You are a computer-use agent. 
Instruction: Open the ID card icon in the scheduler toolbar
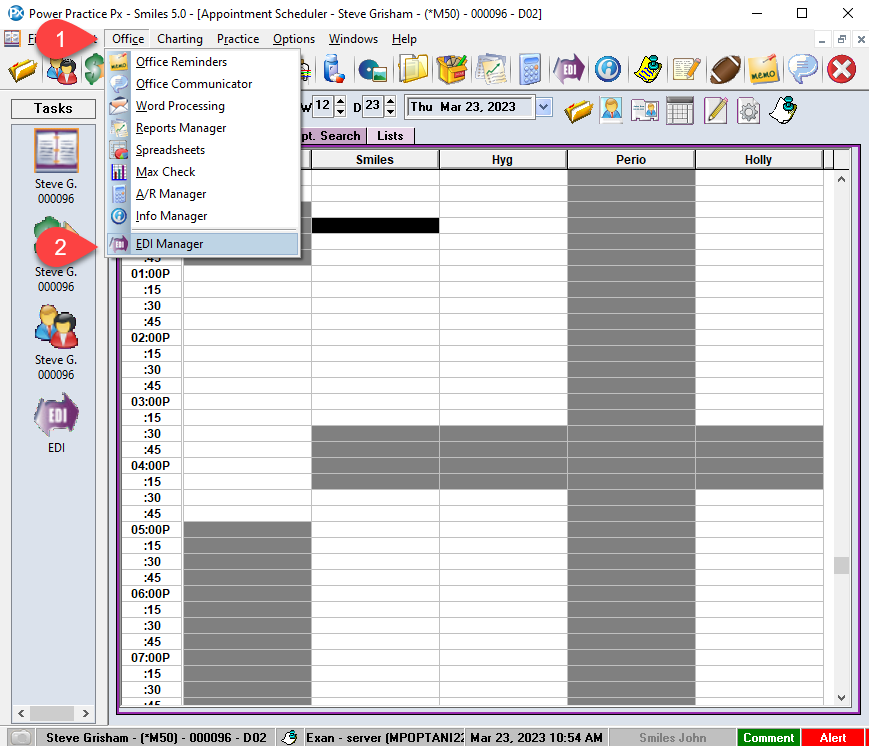pos(645,110)
